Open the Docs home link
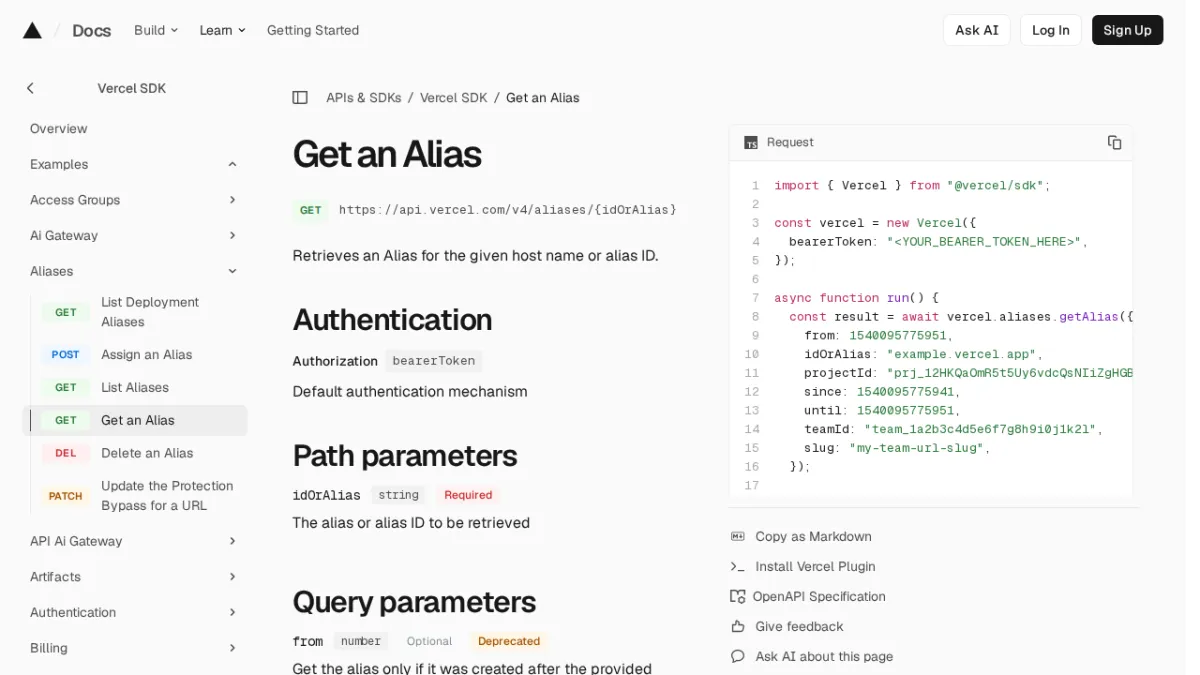Screen dimensions: 1200x675 91,31
